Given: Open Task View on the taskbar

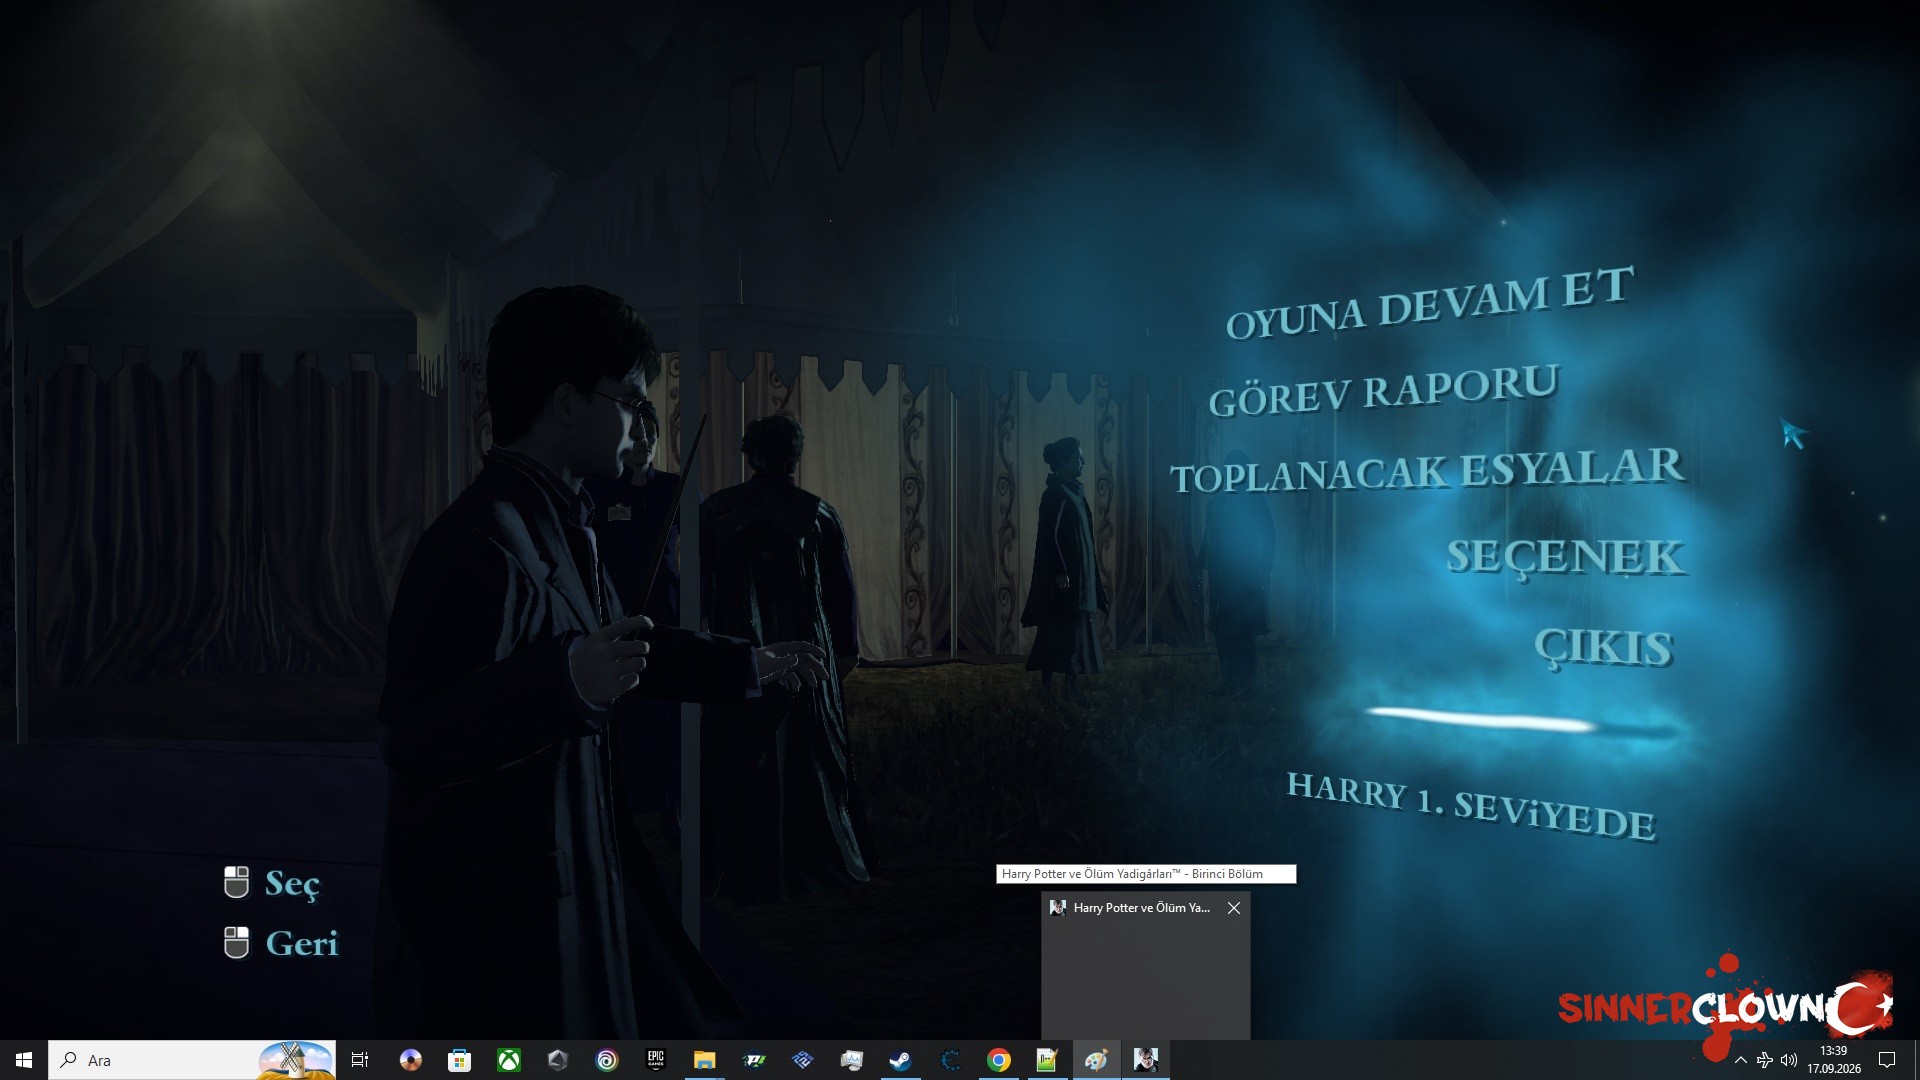Looking at the screenshot, I should click(x=360, y=1060).
